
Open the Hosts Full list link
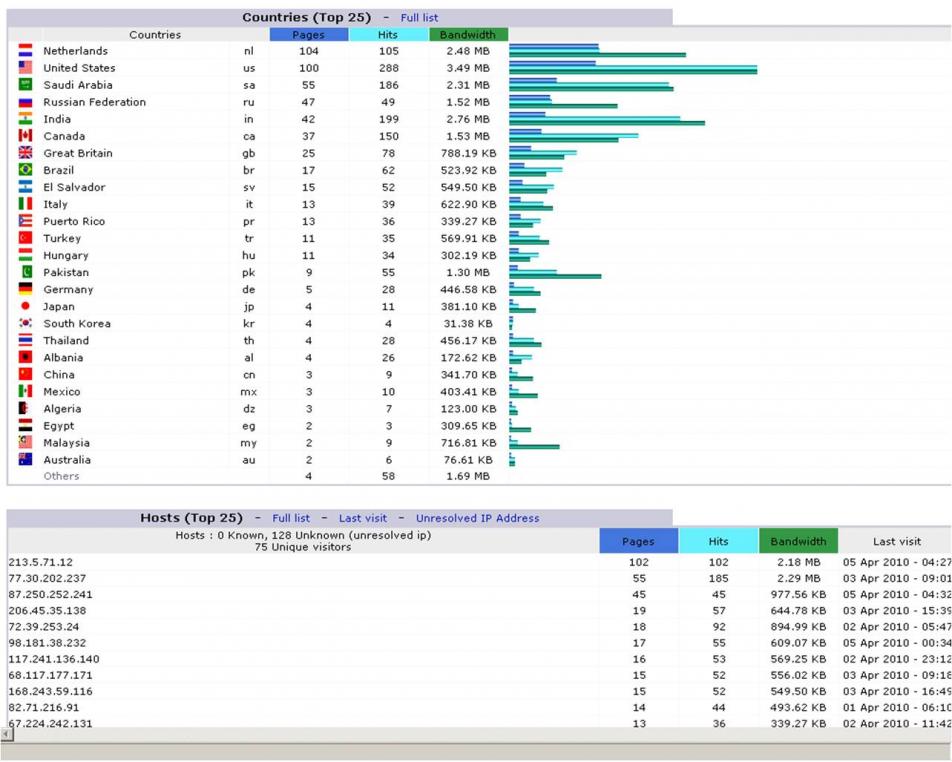coord(291,518)
